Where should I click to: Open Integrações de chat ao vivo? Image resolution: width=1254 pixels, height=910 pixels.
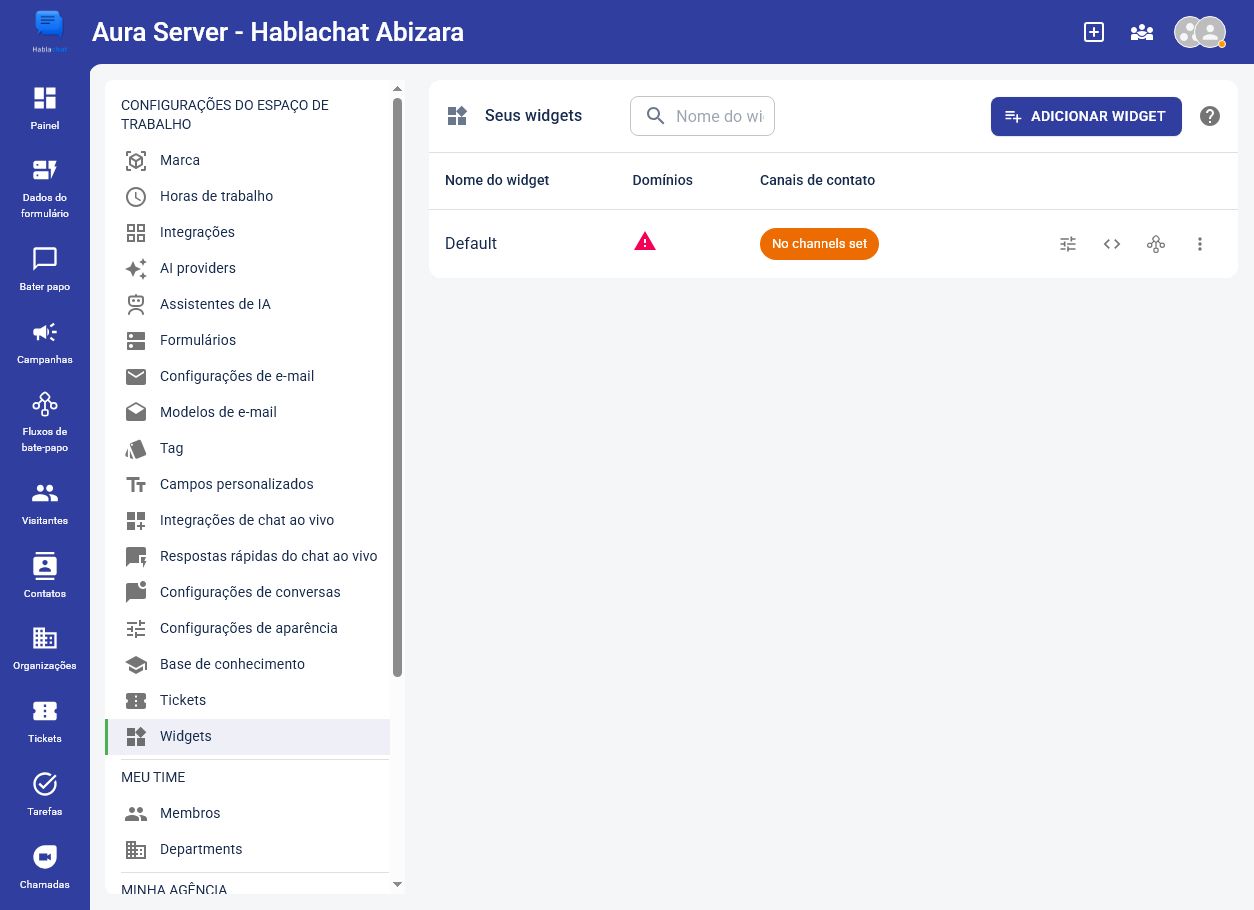248,520
